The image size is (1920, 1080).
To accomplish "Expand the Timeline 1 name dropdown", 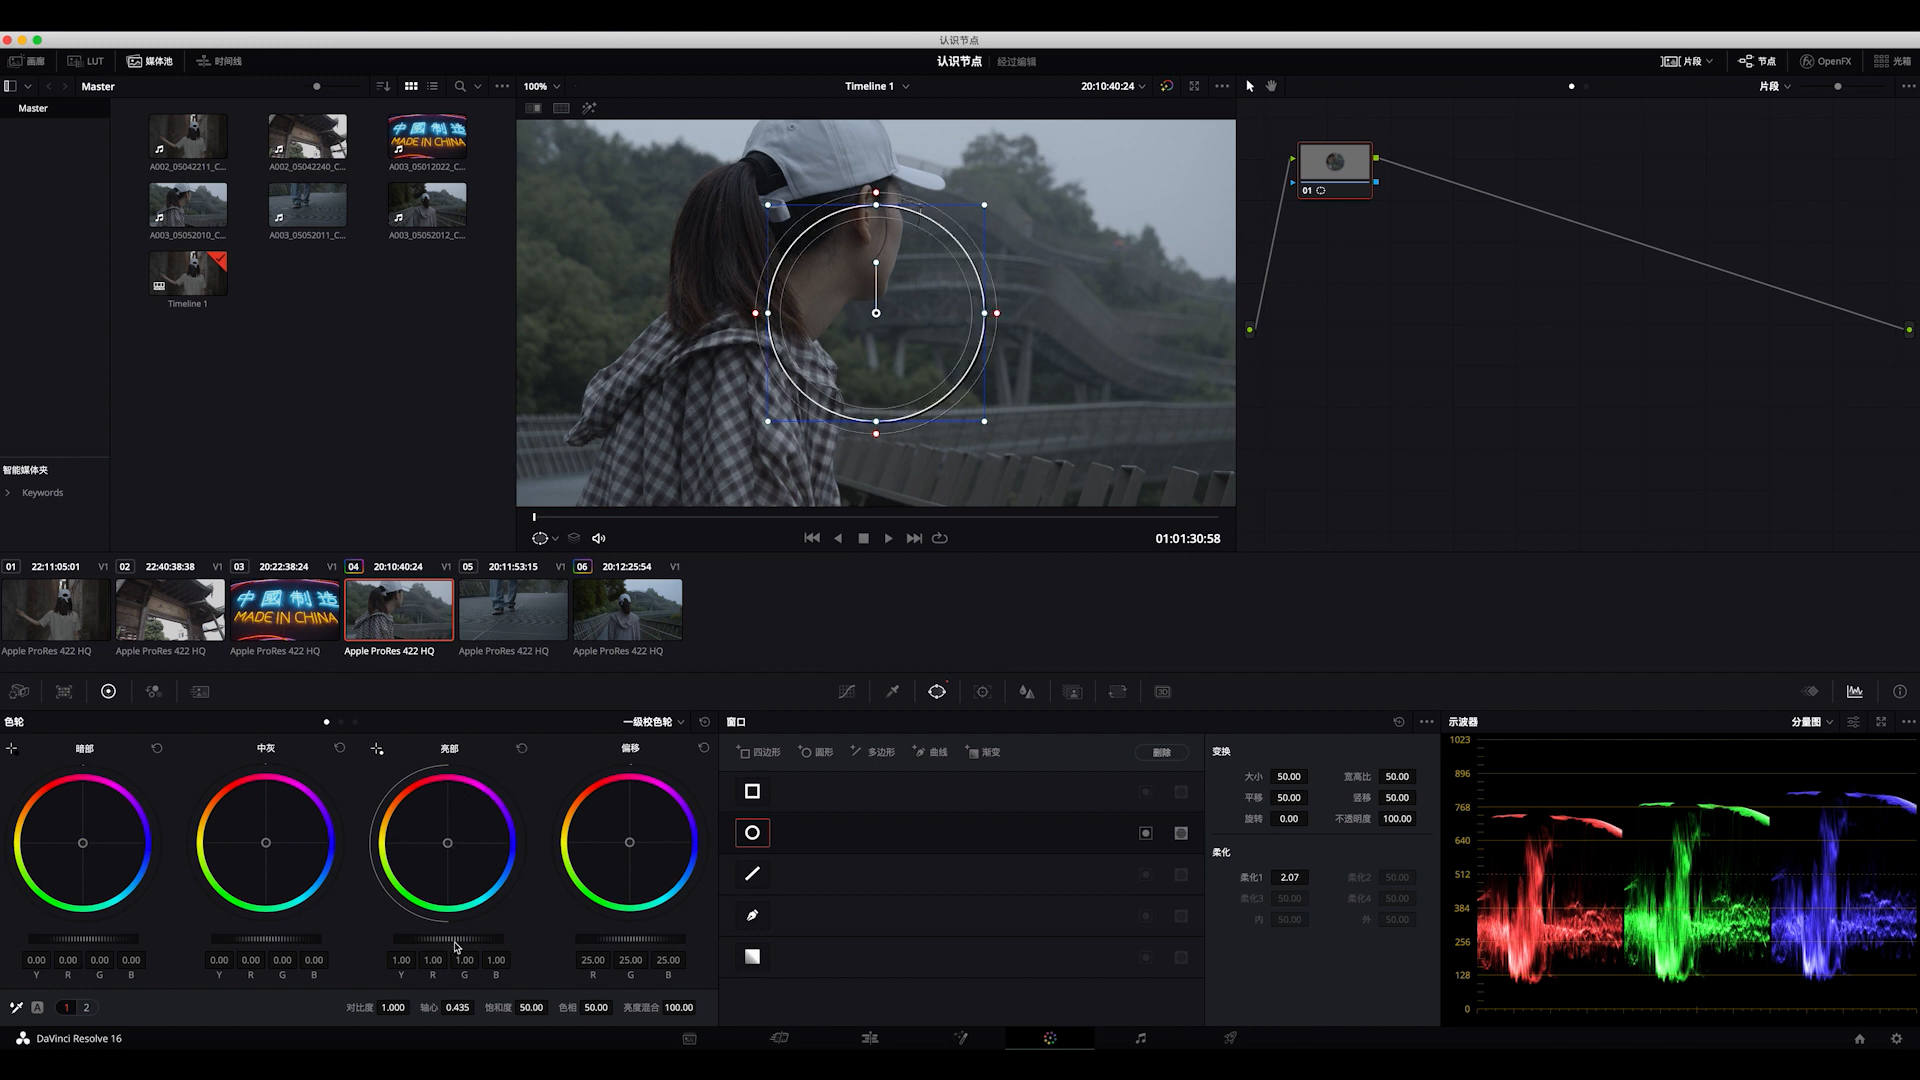I will 905,86.
